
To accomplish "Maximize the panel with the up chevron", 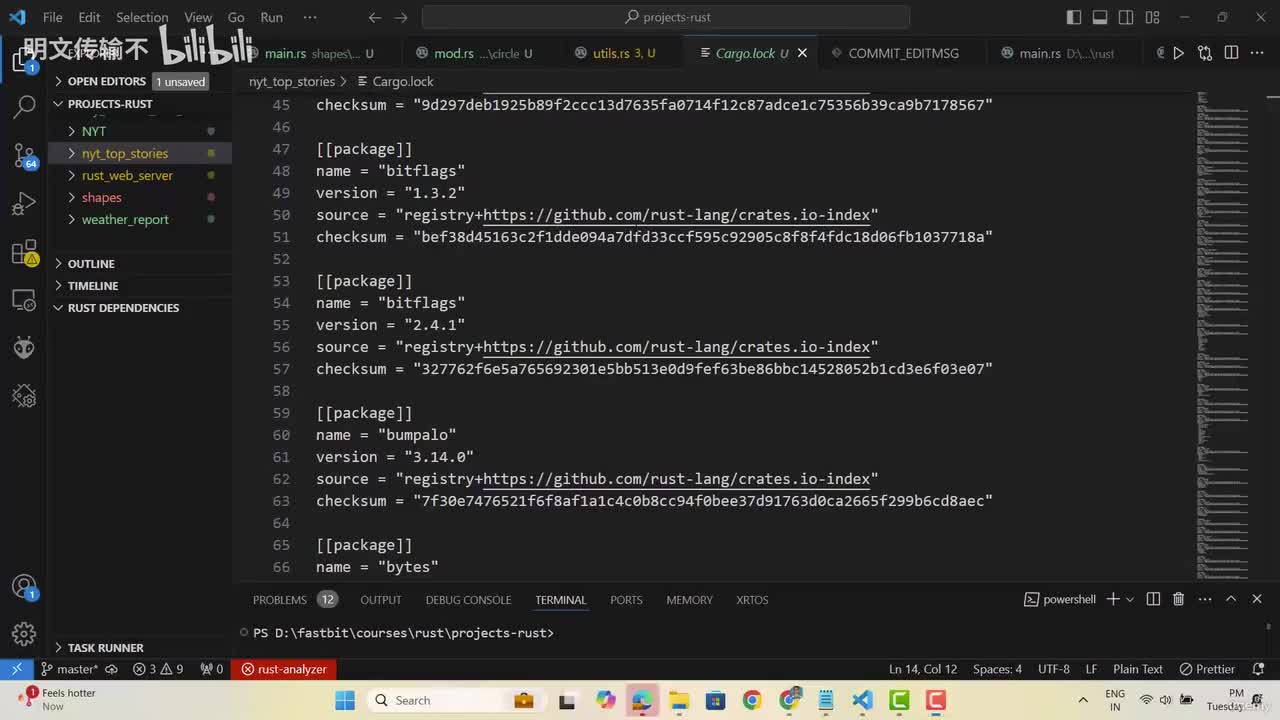I will [x=1231, y=599].
